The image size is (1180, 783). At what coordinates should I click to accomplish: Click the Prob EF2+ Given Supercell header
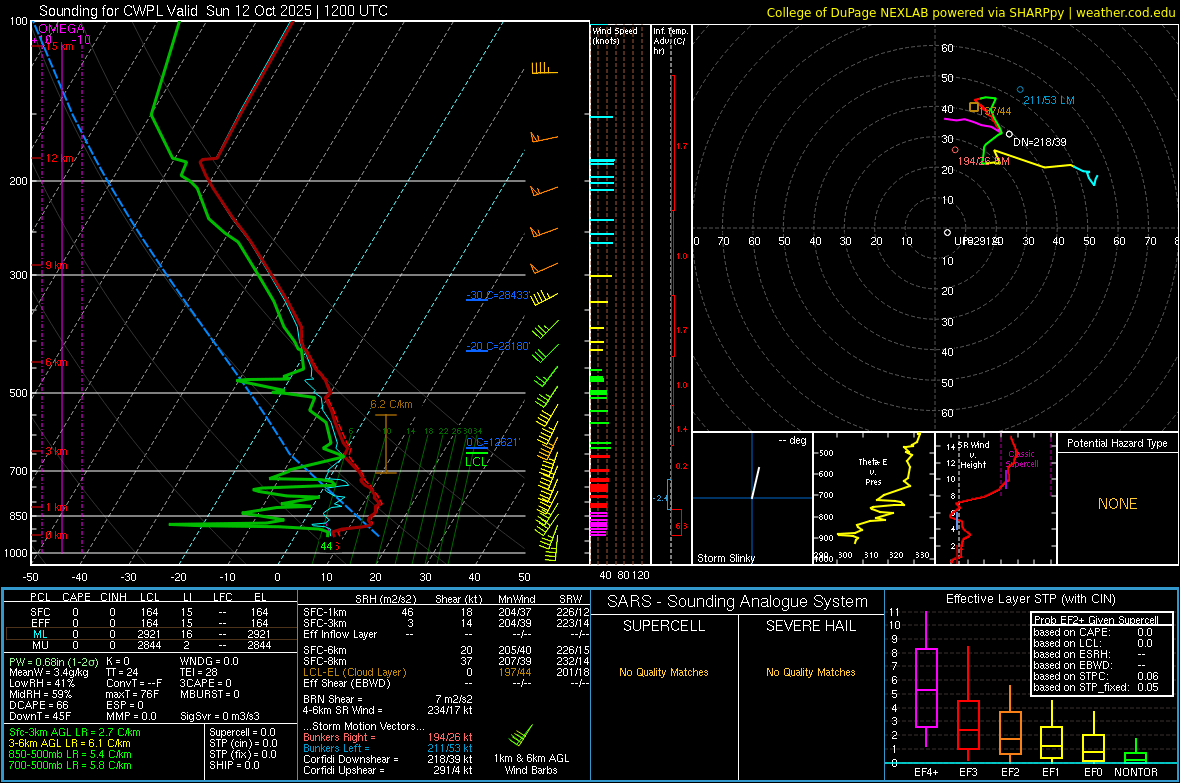pos(1096,620)
